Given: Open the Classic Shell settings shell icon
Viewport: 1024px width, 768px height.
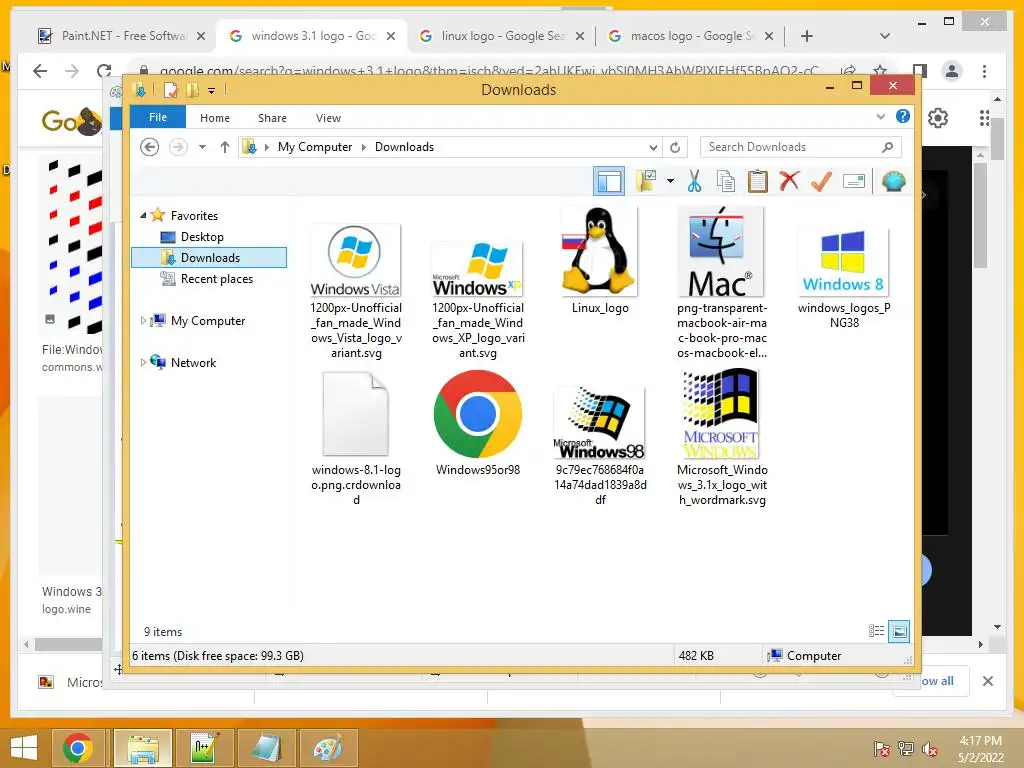Looking at the screenshot, I should (x=893, y=181).
